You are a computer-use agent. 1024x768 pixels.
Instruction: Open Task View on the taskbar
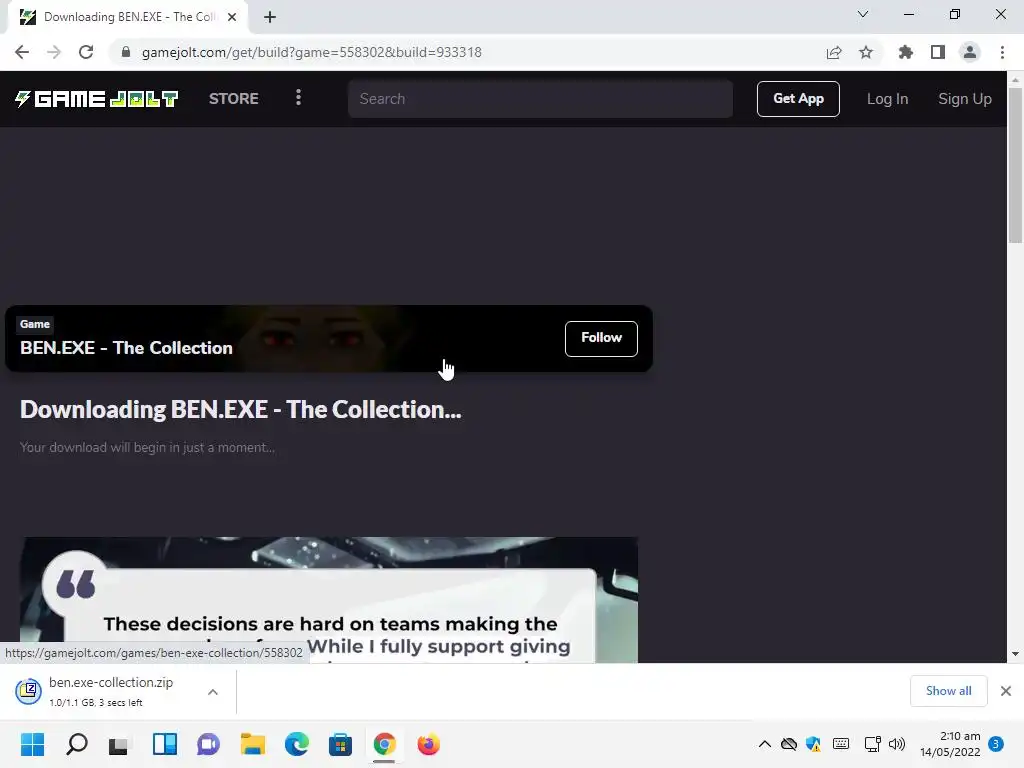[x=119, y=744]
